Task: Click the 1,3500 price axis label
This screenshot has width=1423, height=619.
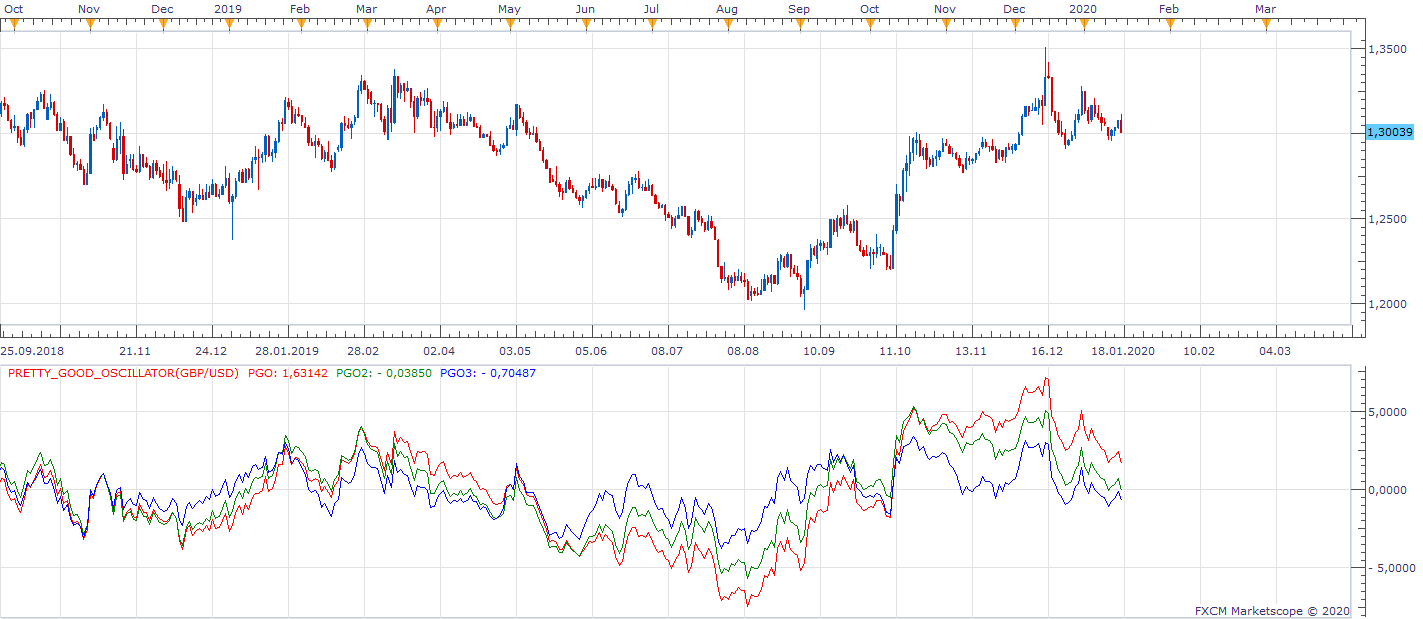Action: [x=1388, y=49]
